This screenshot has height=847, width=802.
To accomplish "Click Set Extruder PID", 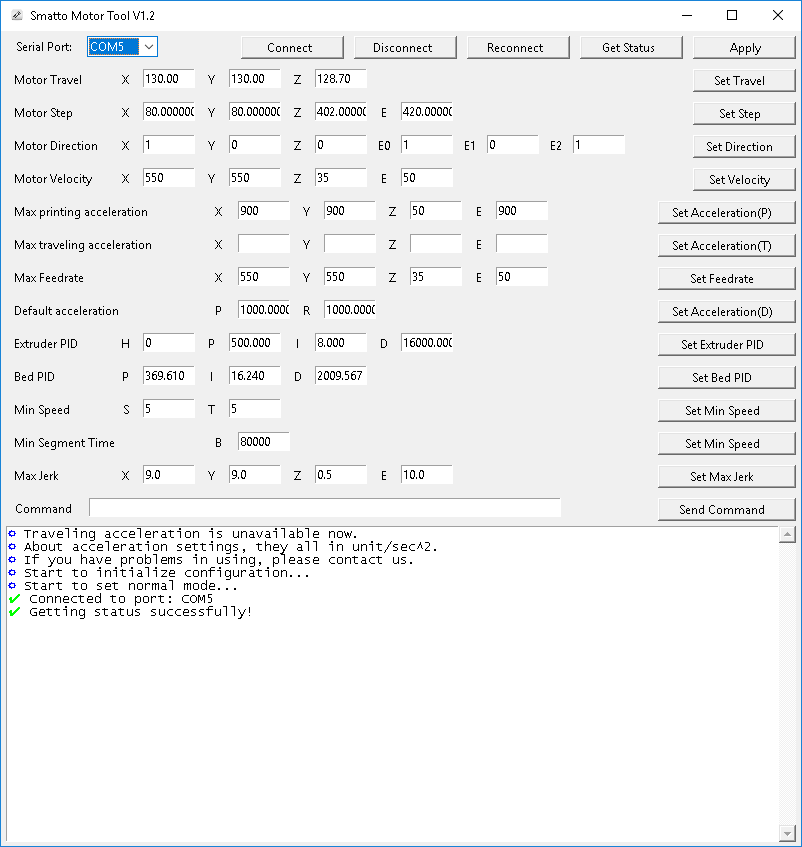I will point(727,344).
